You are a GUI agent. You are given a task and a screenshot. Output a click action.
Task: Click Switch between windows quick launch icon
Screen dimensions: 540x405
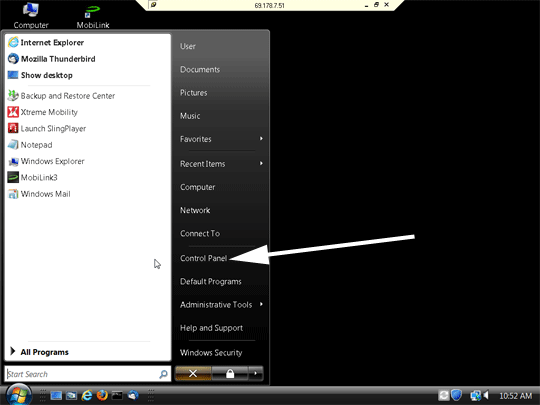[71, 395]
